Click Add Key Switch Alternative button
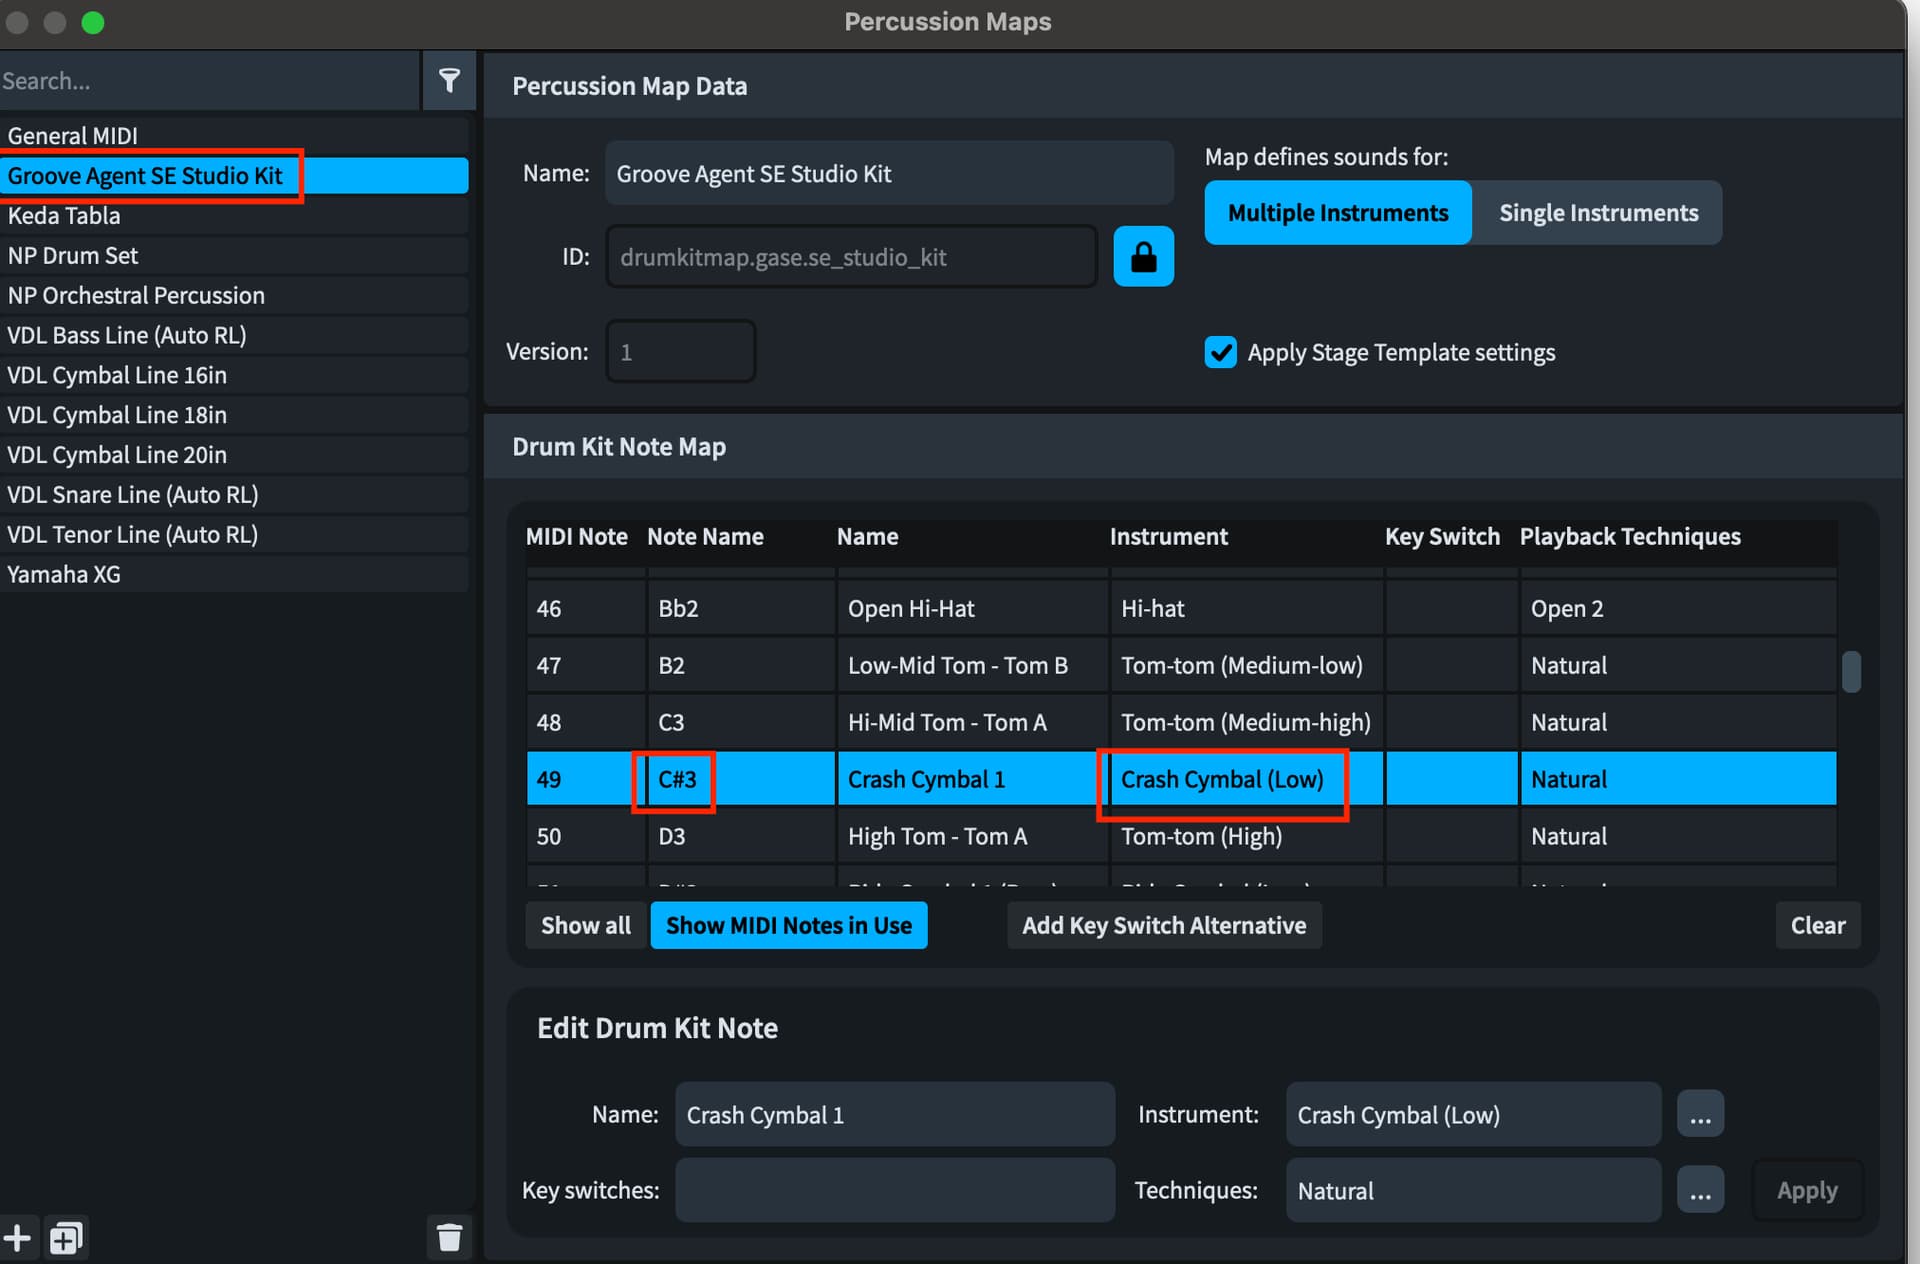 [1163, 926]
